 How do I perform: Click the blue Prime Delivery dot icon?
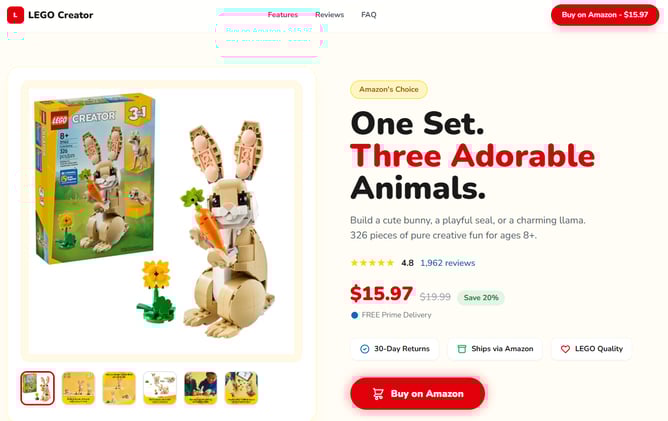click(354, 315)
